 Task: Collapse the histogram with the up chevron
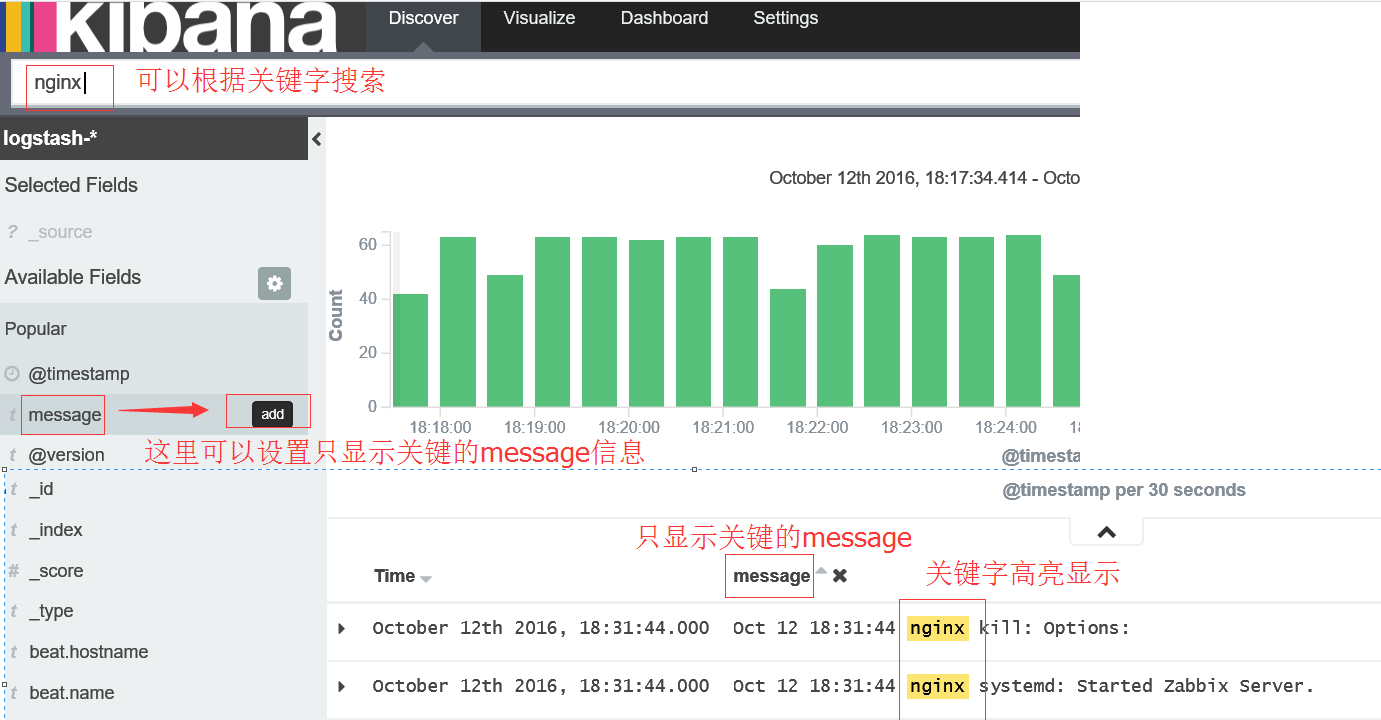tap(1106, 532)
